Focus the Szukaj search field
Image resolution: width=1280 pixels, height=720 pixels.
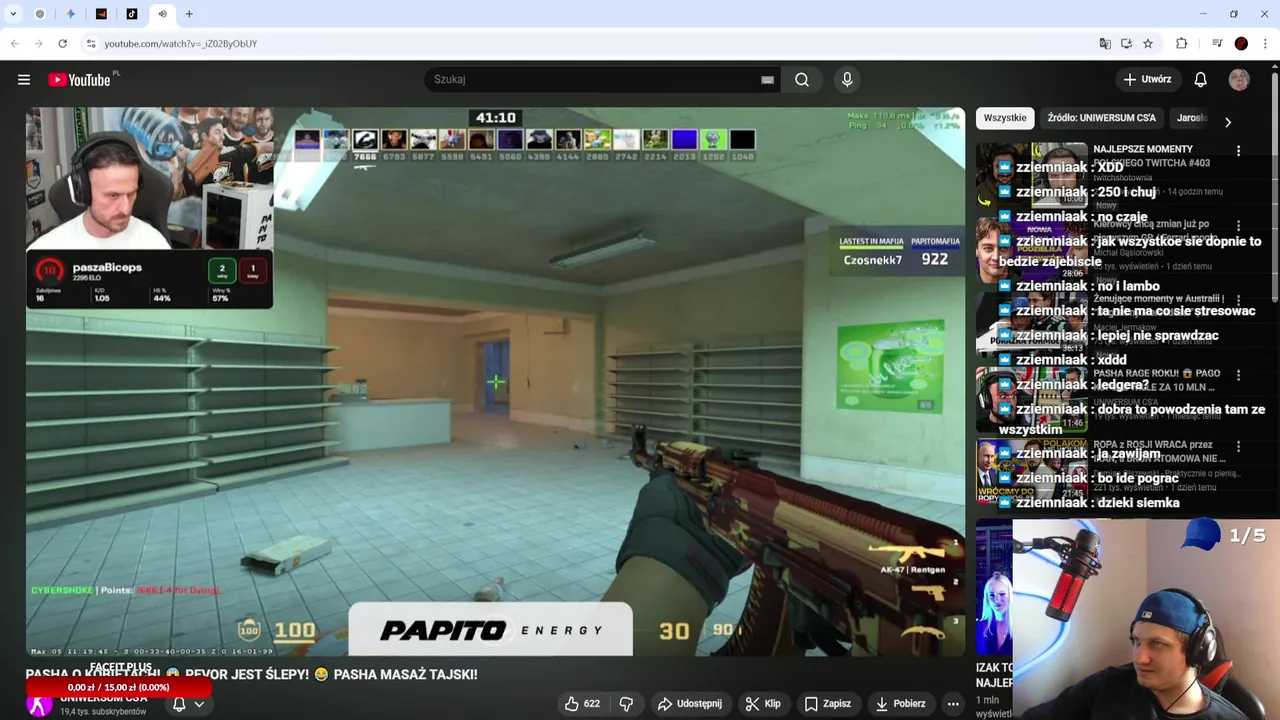point(595,80)
